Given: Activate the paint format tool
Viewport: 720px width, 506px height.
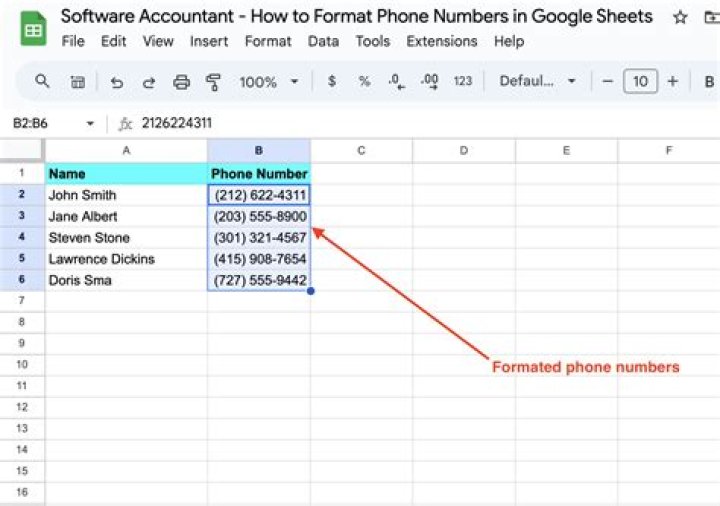Looking at the screenshot, I should (x=213, y=82).
